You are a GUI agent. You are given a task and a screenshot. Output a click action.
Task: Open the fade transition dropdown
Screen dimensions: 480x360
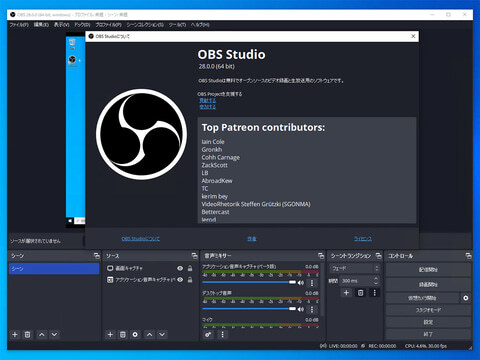355,268
